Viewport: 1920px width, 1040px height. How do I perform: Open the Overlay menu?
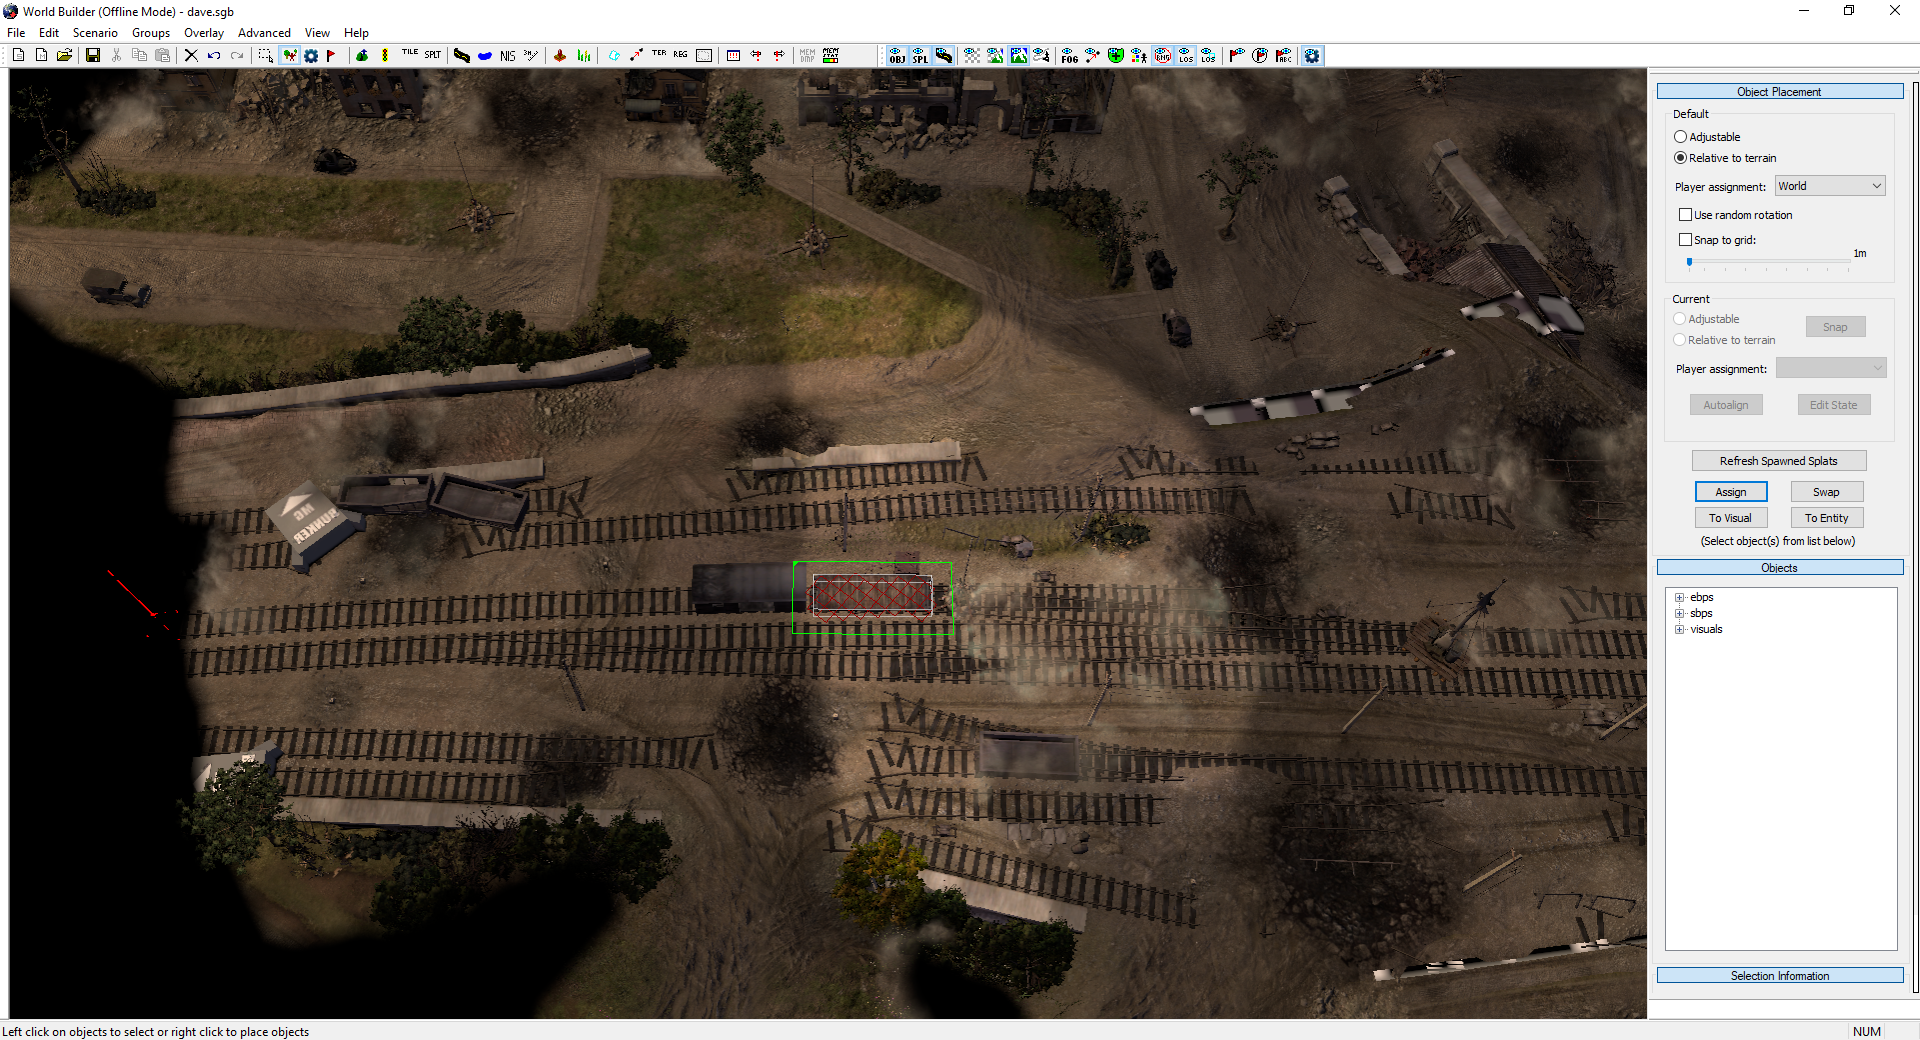pyautogui.click(x=204, y=33)
